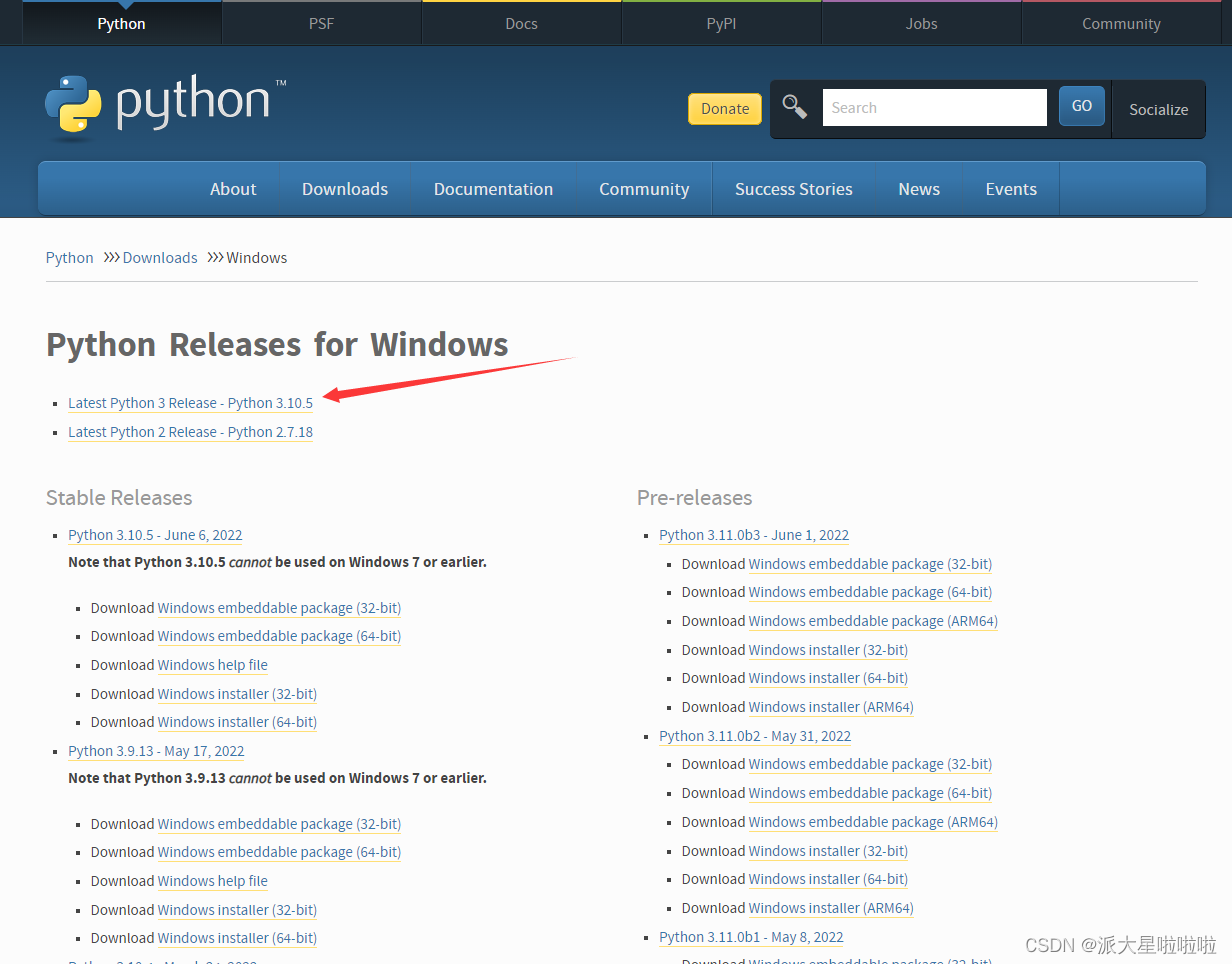The width and height of the screenshot is (1232, 964).
Task: Click the Downloads breadcrumb link
Action: tap(160, 258)
